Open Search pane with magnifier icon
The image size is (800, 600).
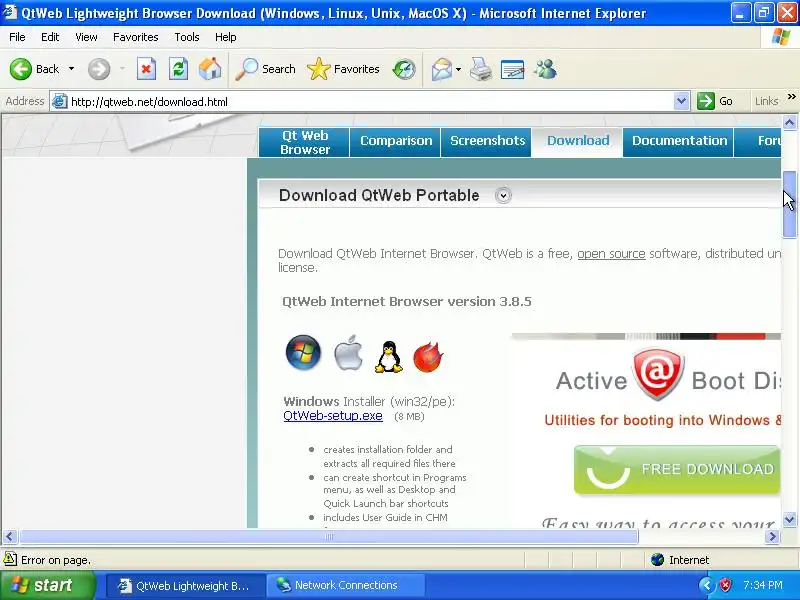tap(265, 69)
